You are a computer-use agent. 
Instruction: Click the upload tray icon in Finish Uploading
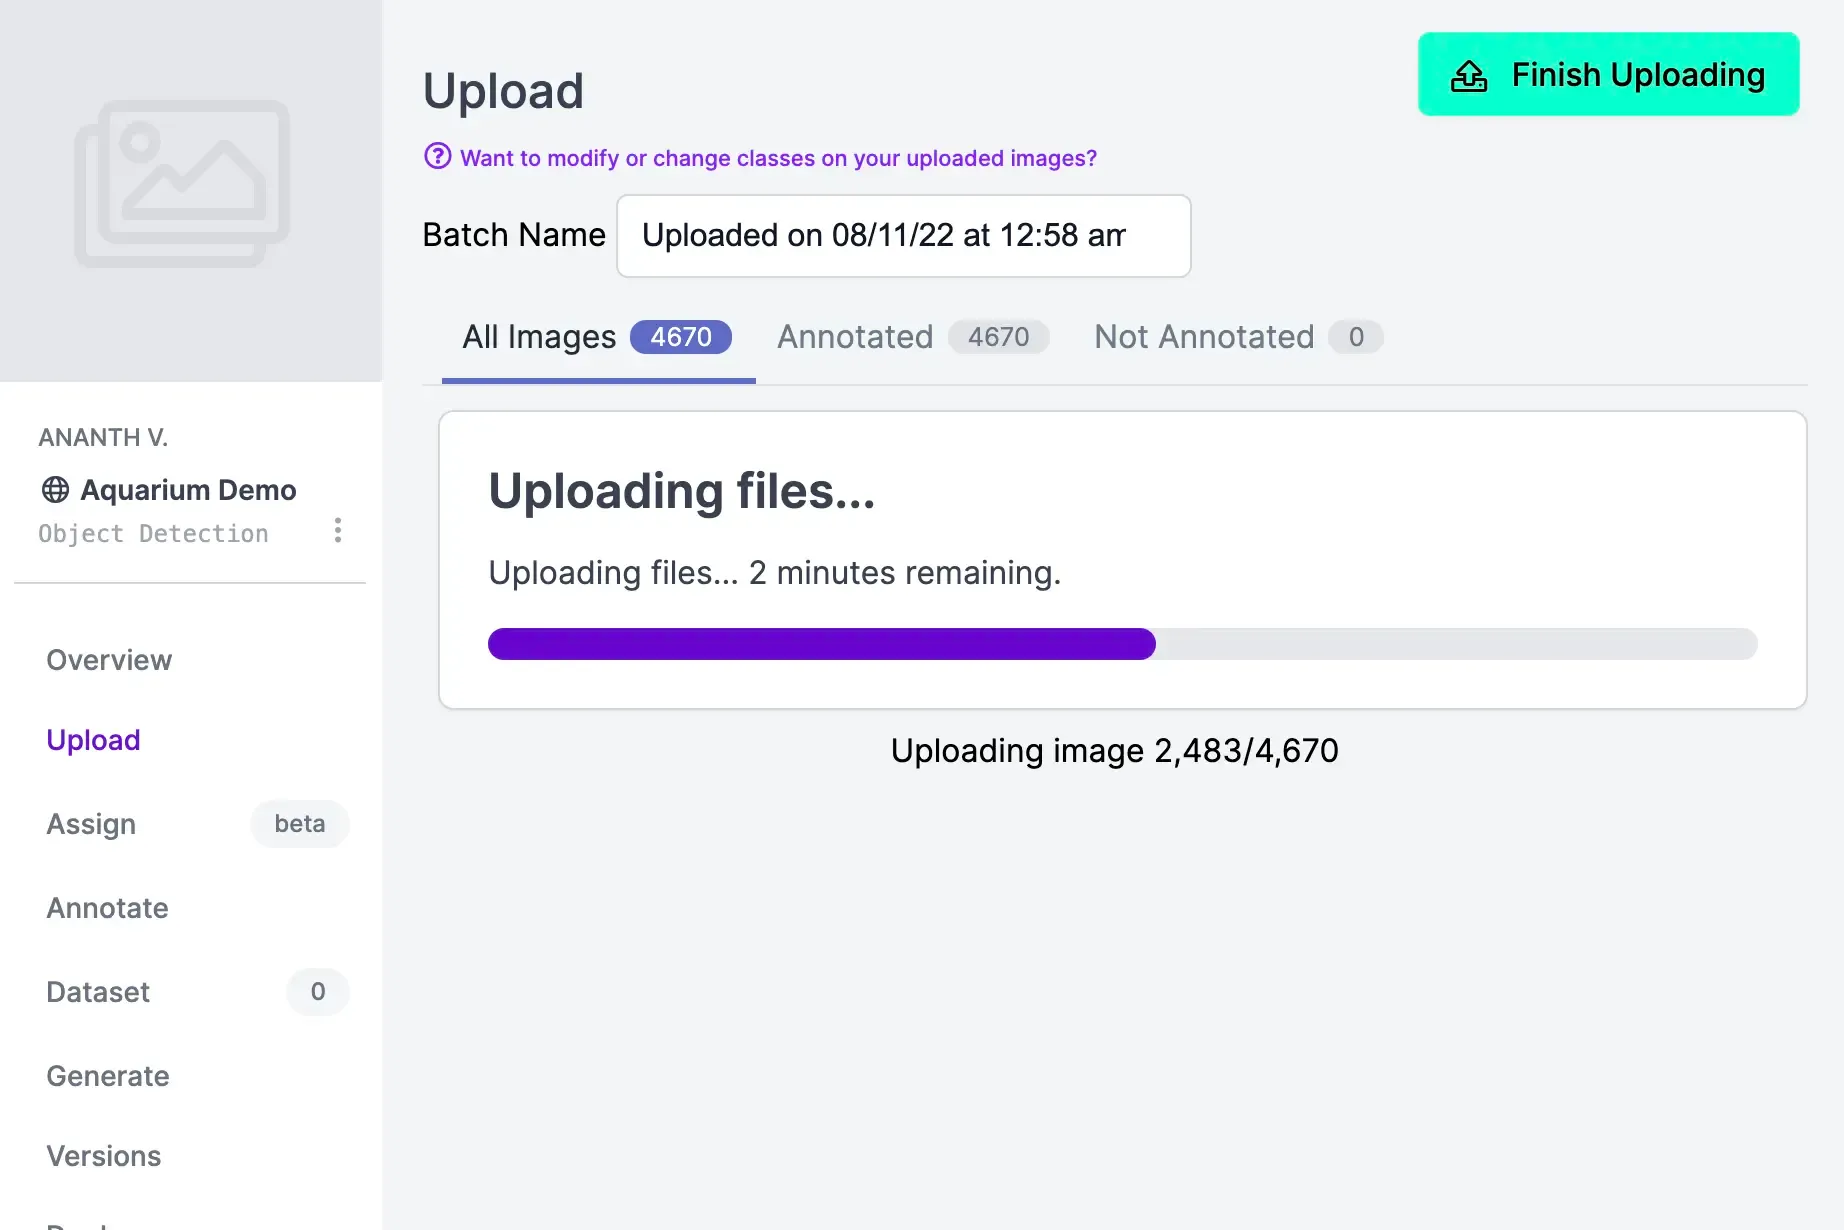click(x=1469, y=75)
